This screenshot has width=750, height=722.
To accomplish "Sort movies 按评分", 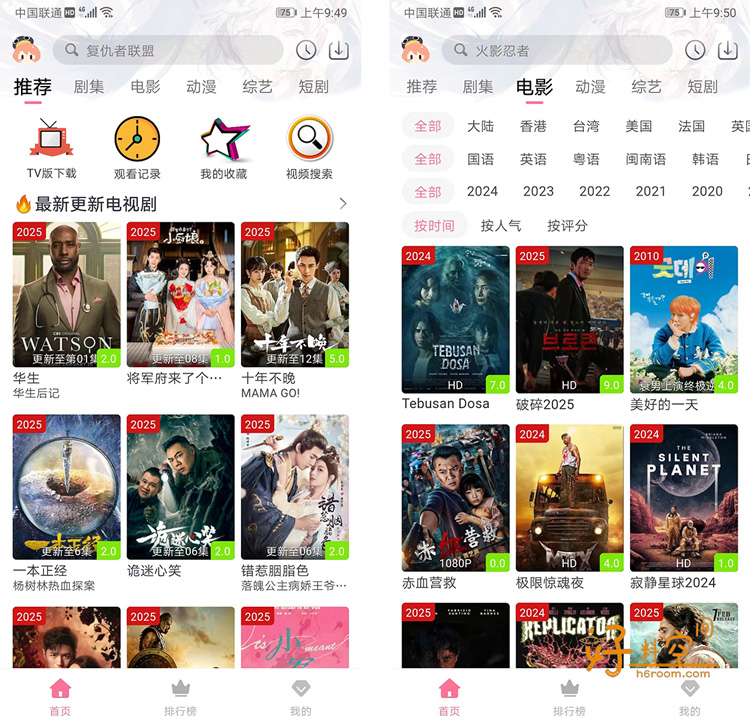I will 567,225.
